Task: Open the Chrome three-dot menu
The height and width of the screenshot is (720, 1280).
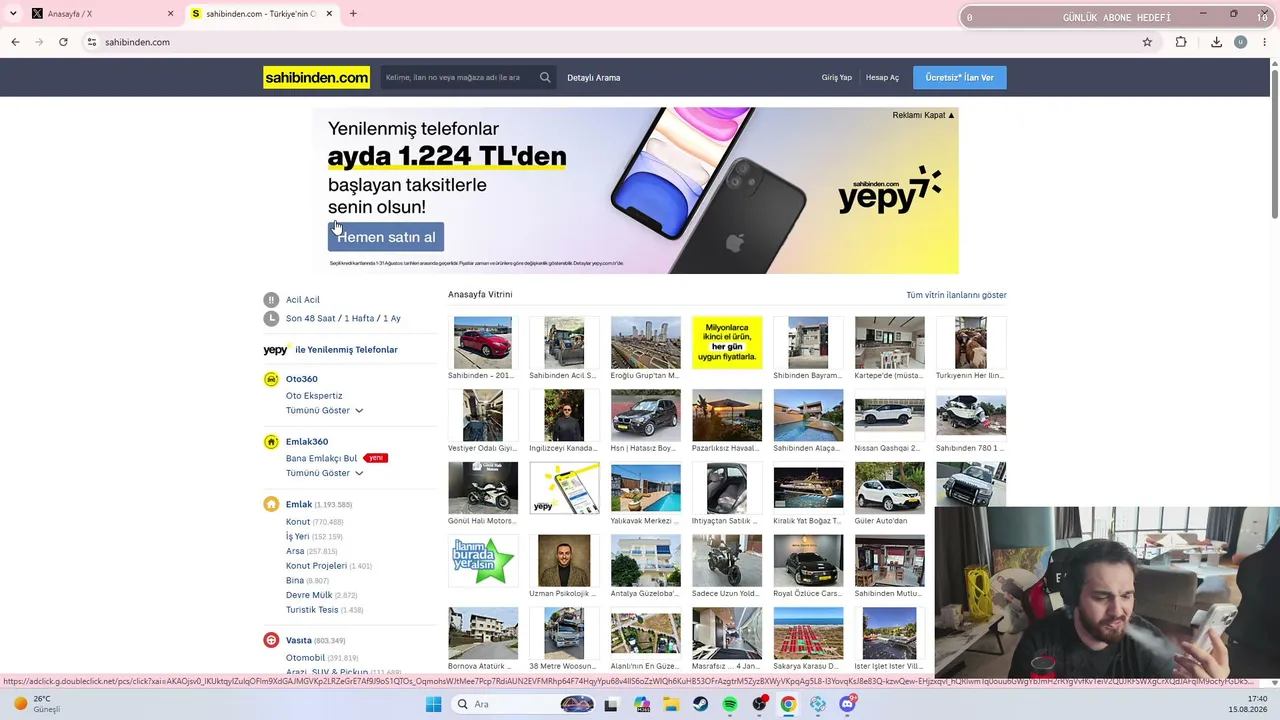Action: [1265, 42]
